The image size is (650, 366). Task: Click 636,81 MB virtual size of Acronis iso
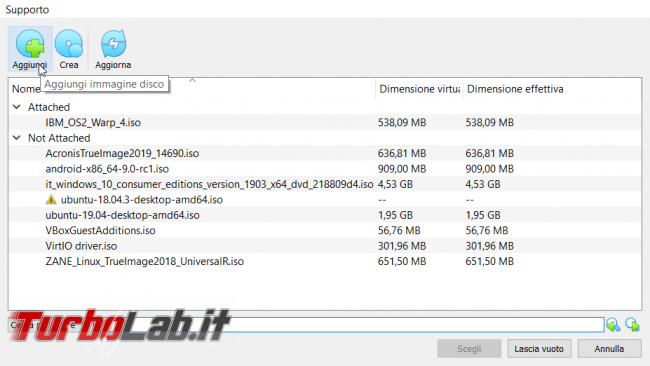(402, 153)
